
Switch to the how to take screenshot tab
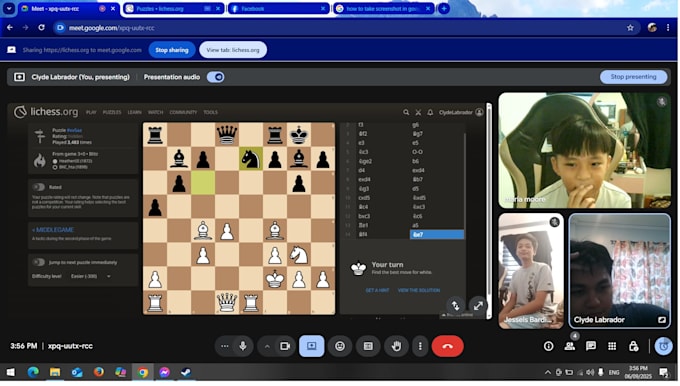point(384,8)
